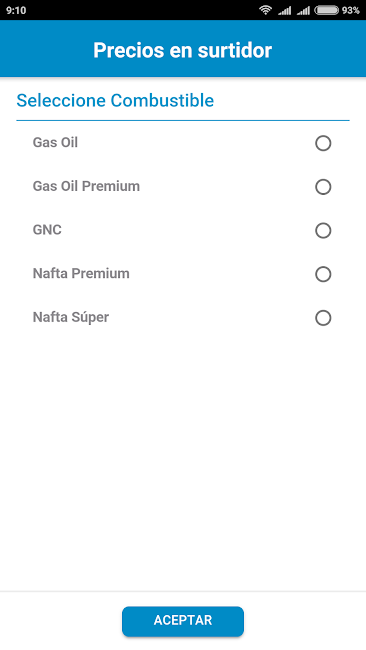
Task: Mark the Nafta Premium radio circle
Action: (x=323, y=274)
